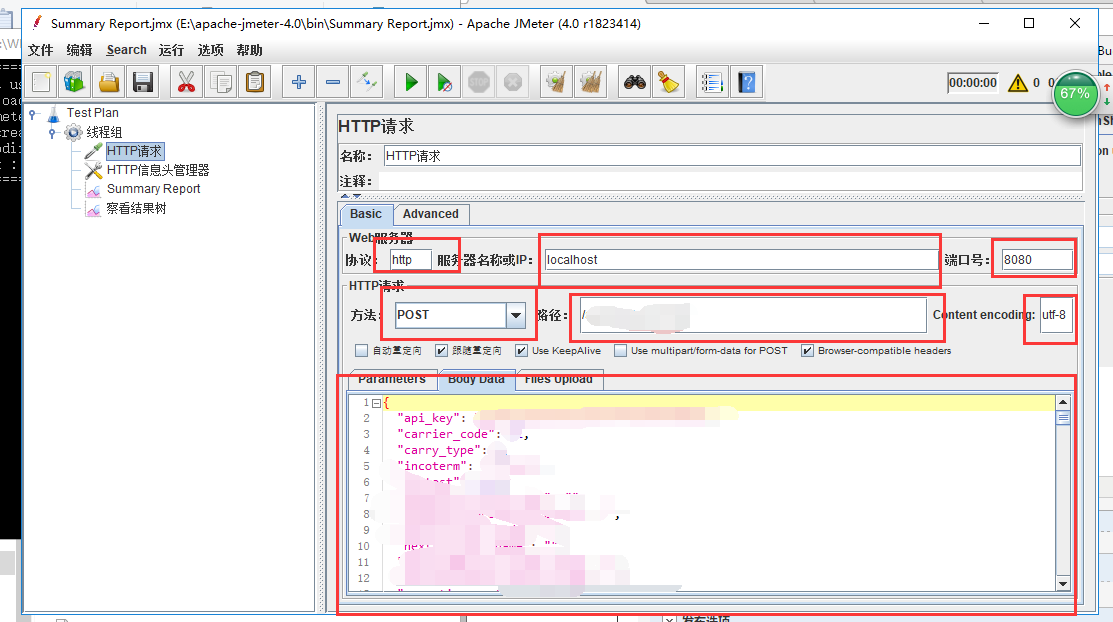This screenshot has height=622, width=1113.
Task: Click the 名称 field with HTTP请求
Action: 733,156
